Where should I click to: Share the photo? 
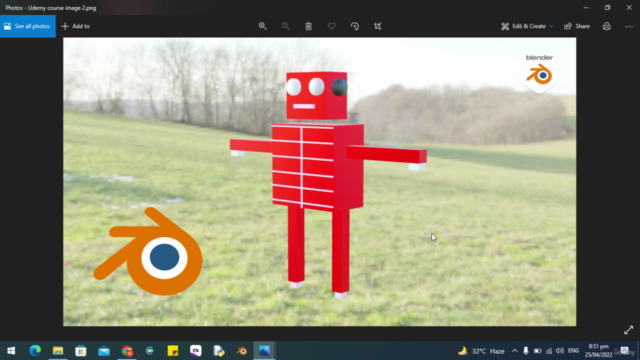(x=577, y=26)
